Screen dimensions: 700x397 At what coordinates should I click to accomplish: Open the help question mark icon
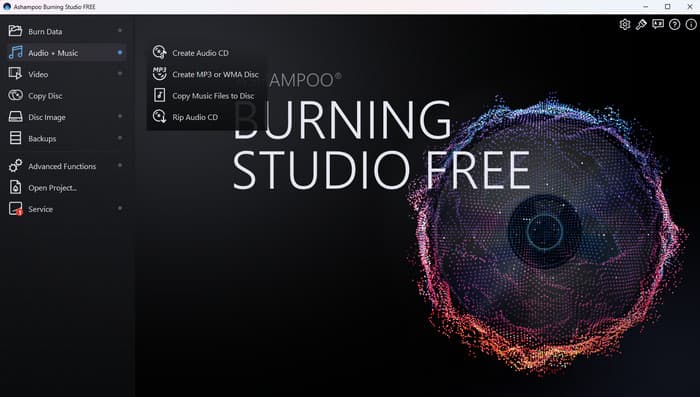[674, 24]
